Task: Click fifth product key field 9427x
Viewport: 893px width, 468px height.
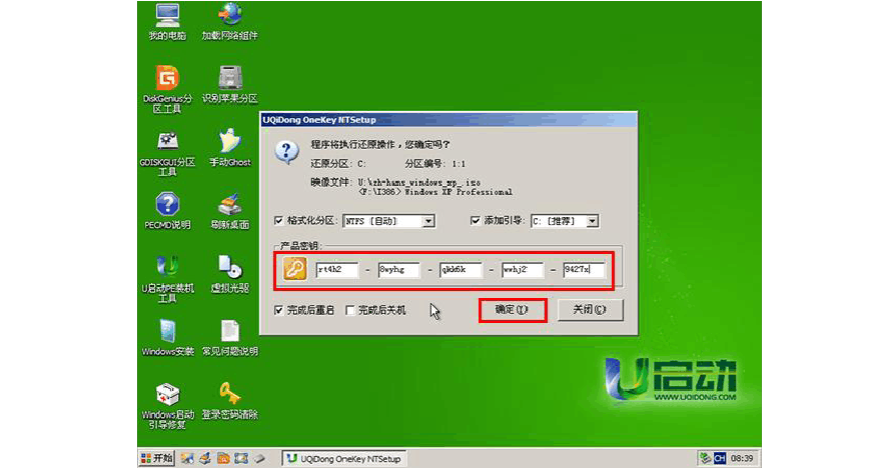Action: tap(584, 269)
